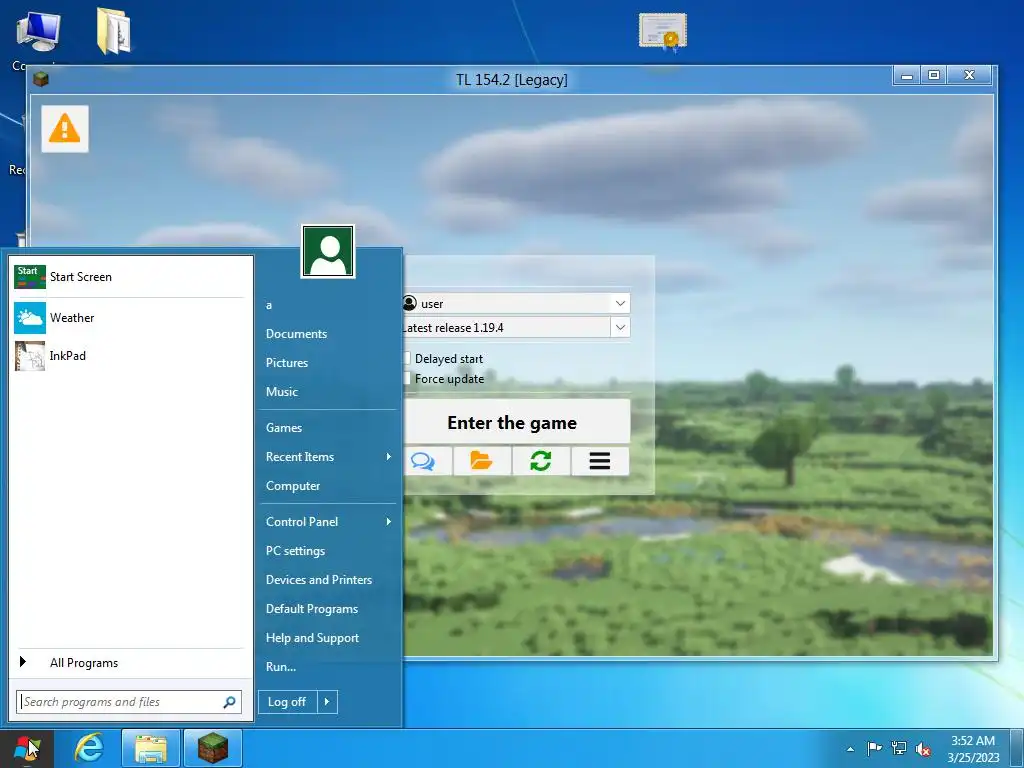Open File Explorer from the taskbar
This screenshot has height=768, width=1024.
150,748
